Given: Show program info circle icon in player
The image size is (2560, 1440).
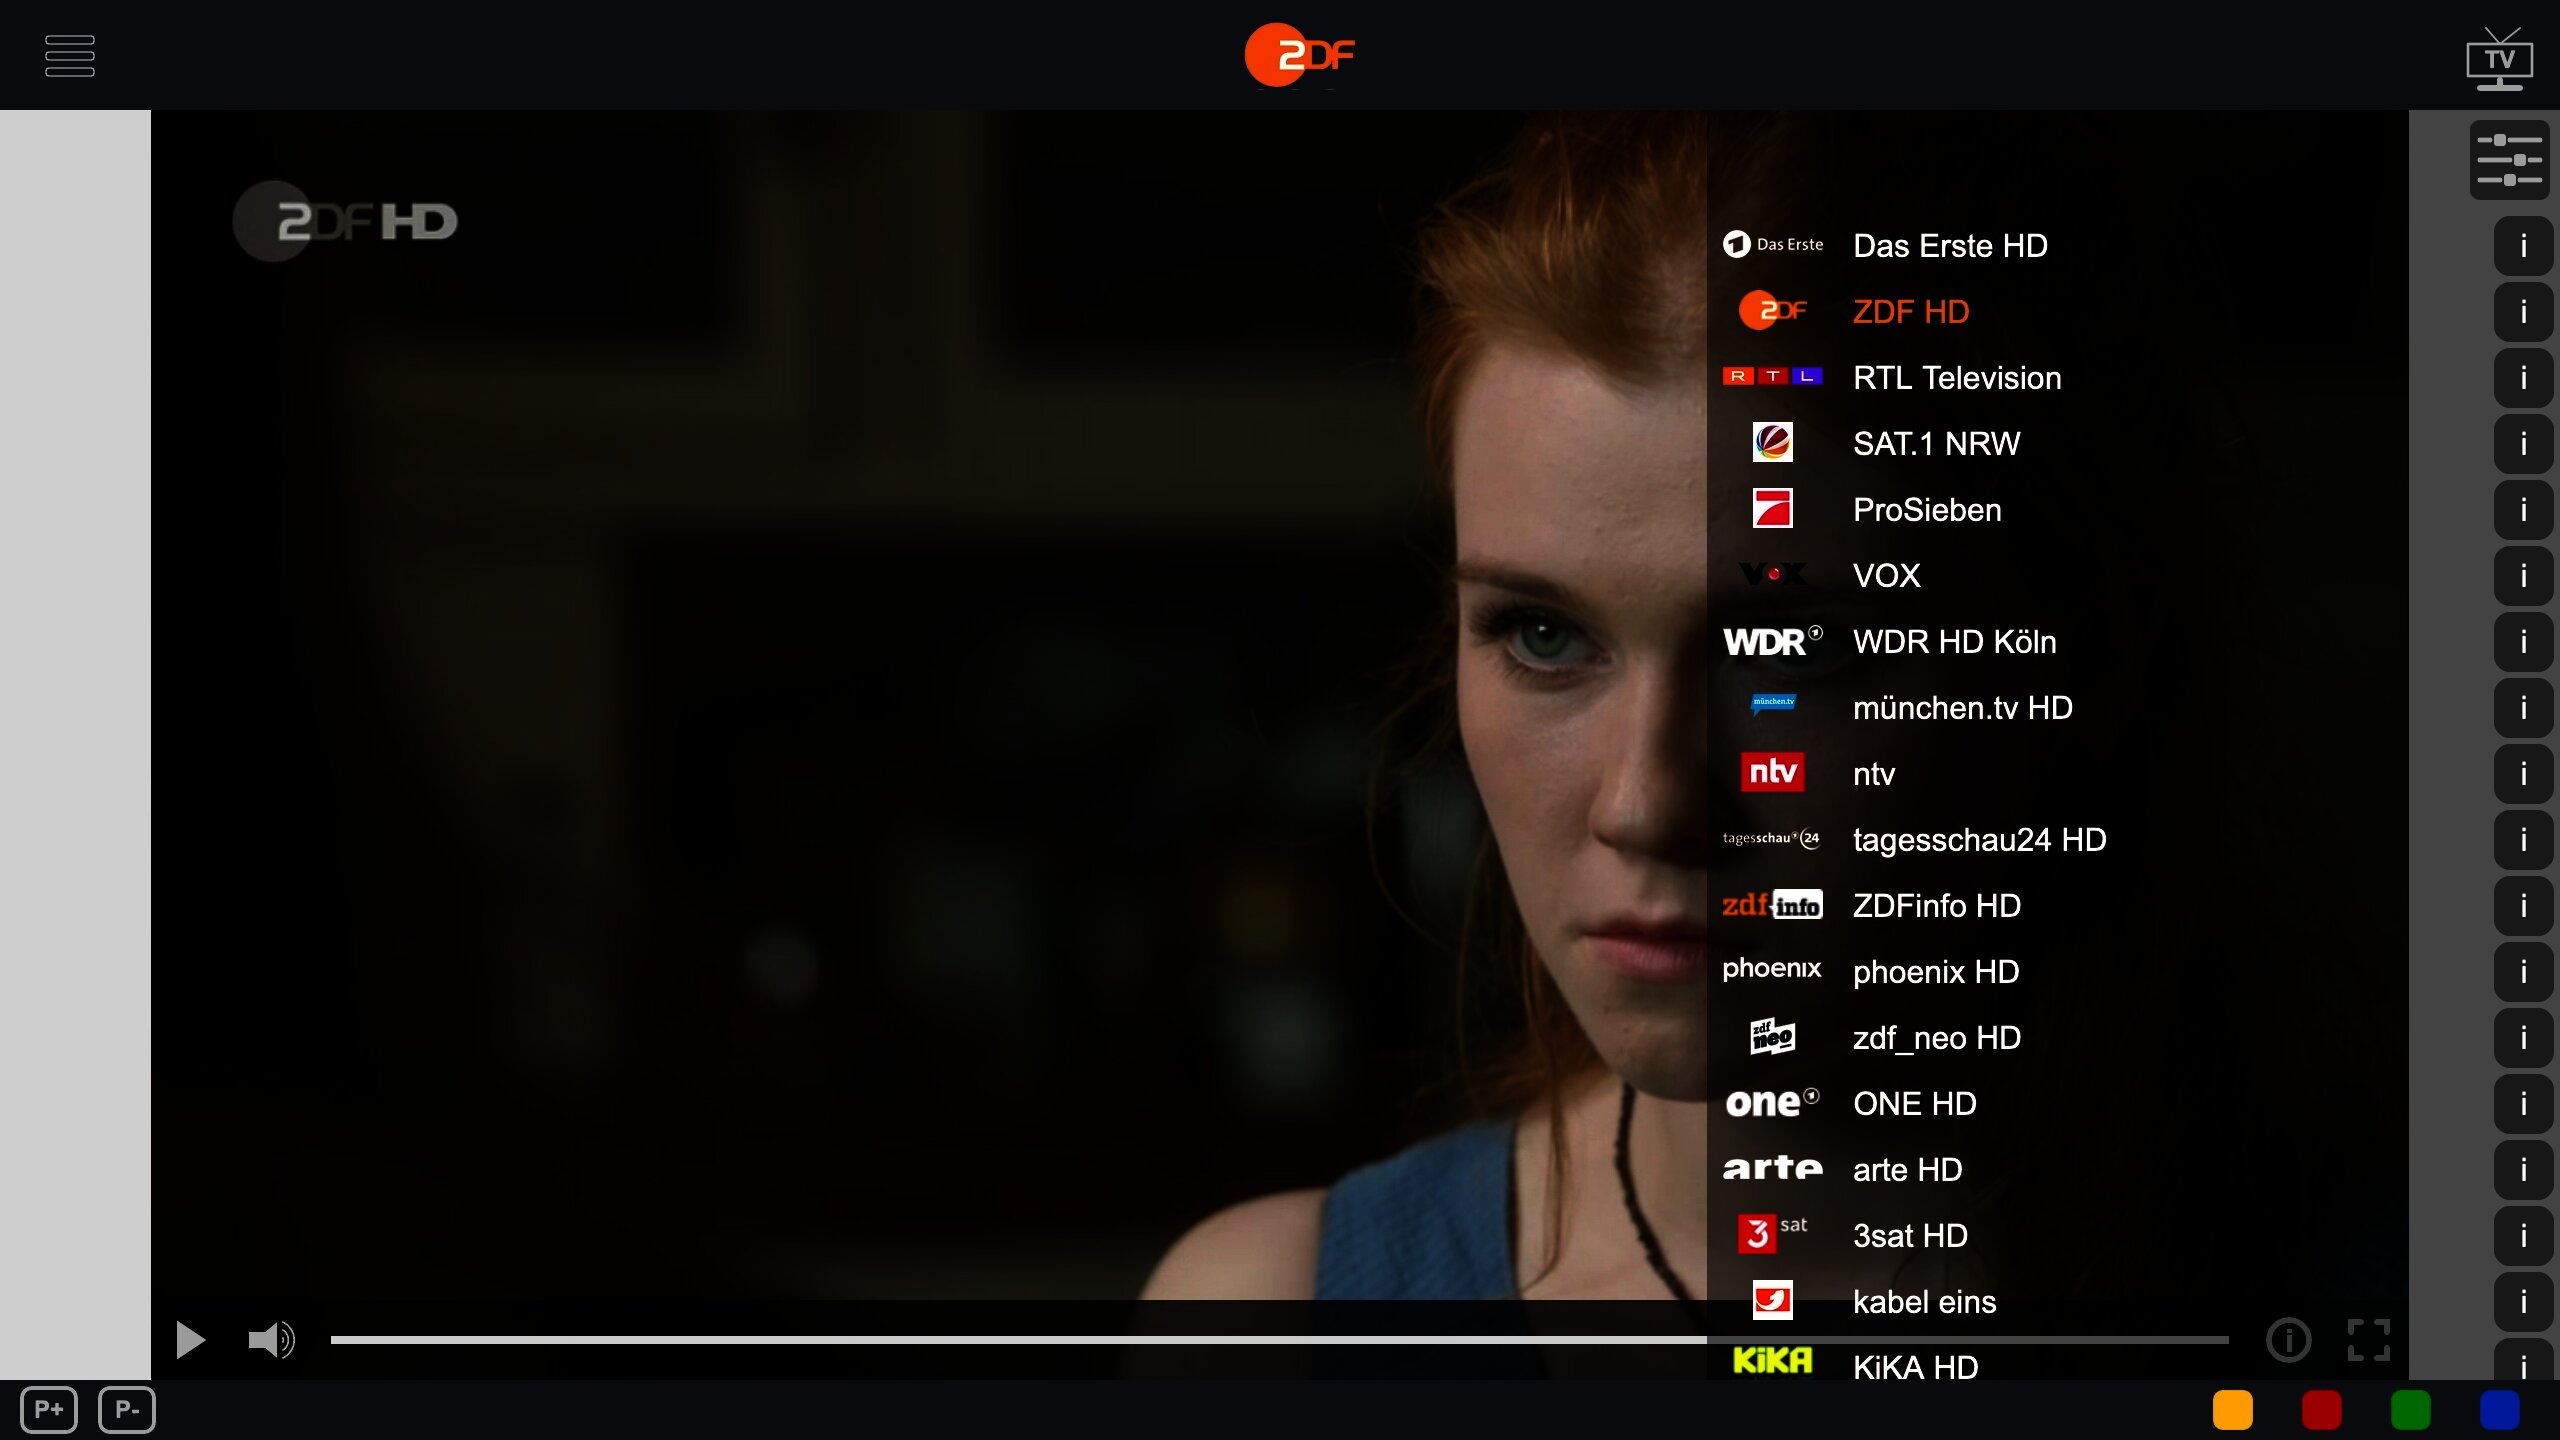Looking at the screenshot, I should pos(2288,1340).
